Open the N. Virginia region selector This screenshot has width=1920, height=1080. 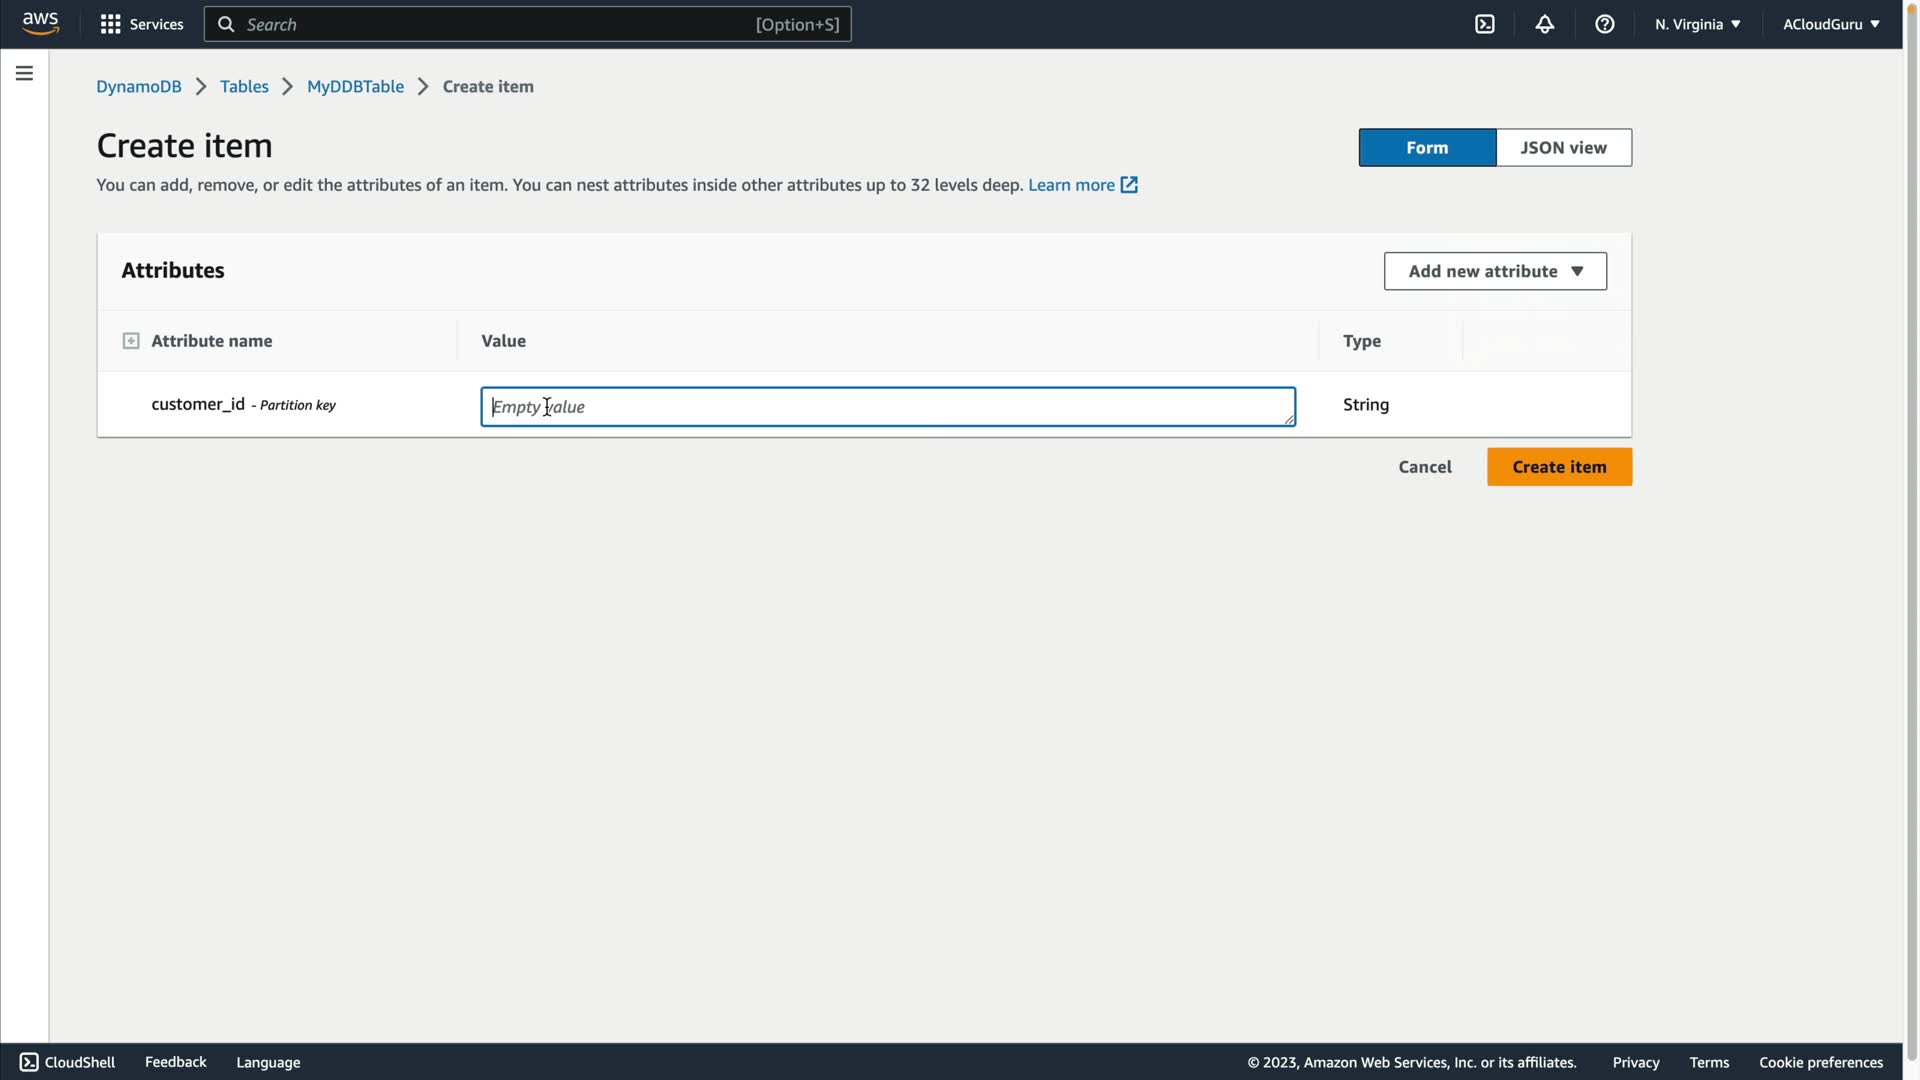coord(1697,24)
